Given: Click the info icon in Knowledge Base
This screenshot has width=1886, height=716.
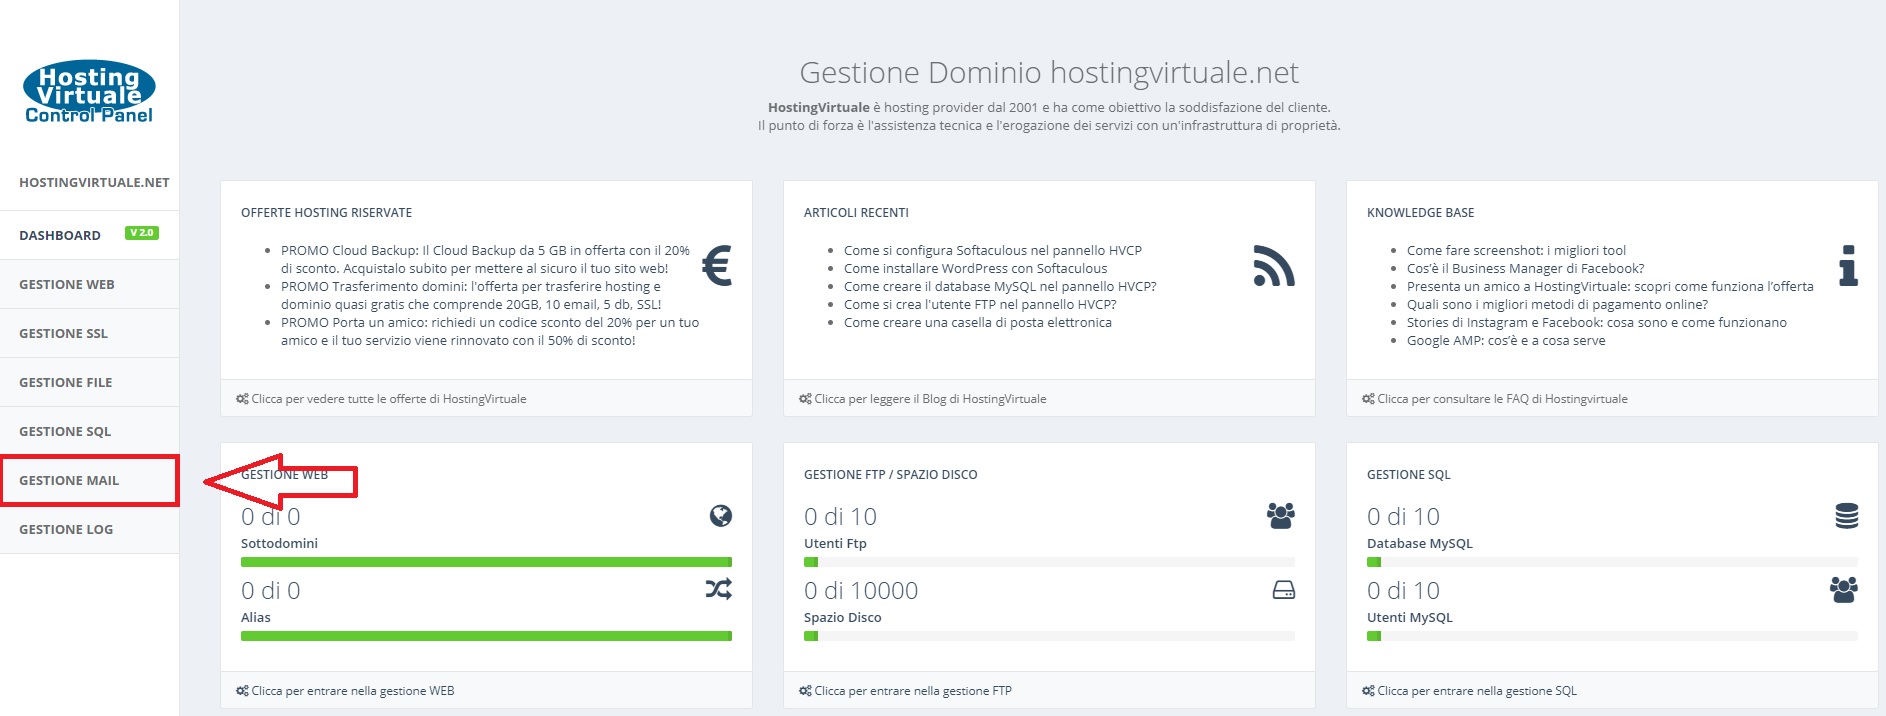Looking at the screenshot, I should click(x=1848, y=266).
